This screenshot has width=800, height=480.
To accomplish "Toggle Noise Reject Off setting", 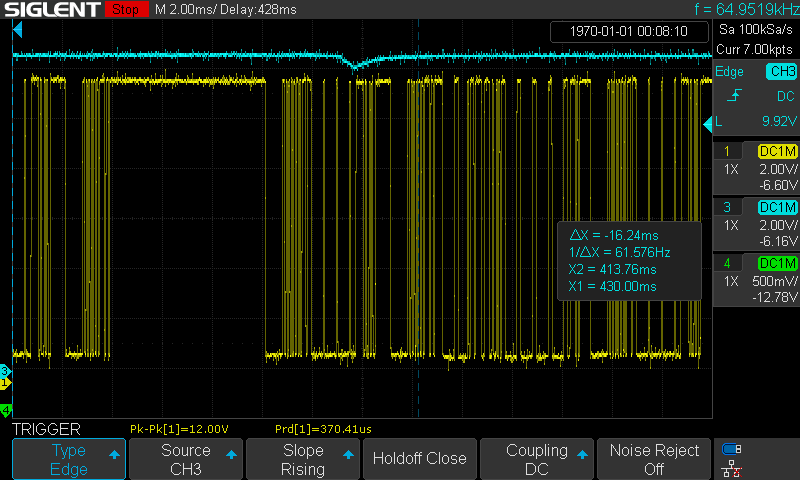I will point(653,459).
